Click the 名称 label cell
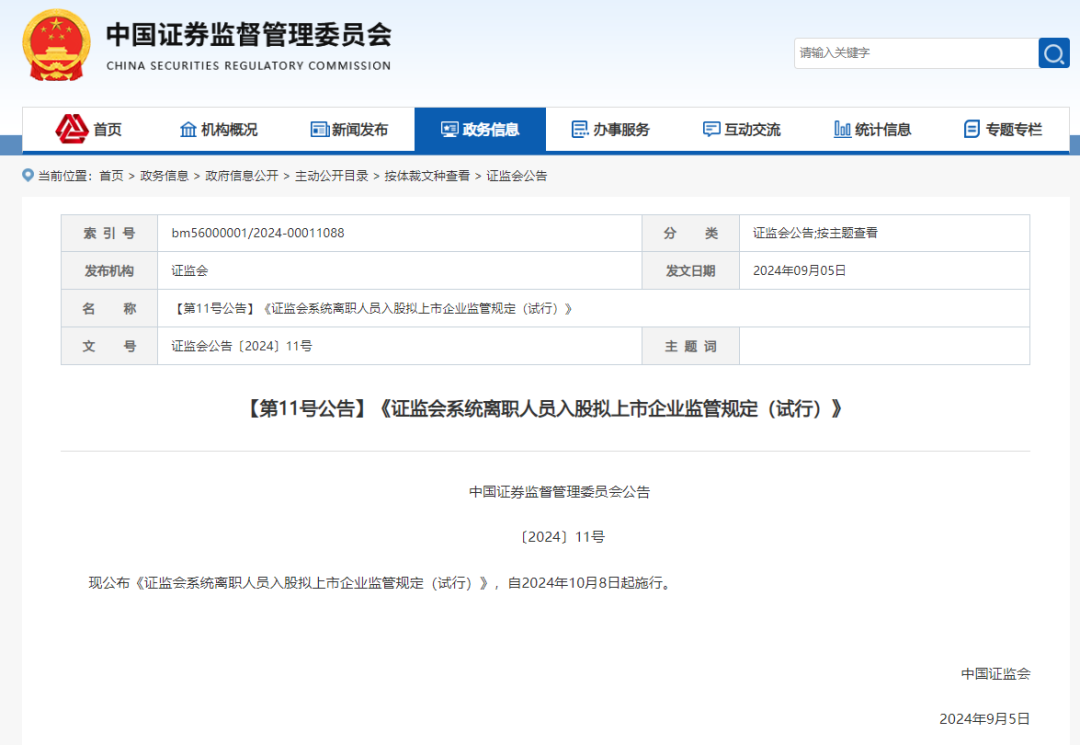 point(110,308)
